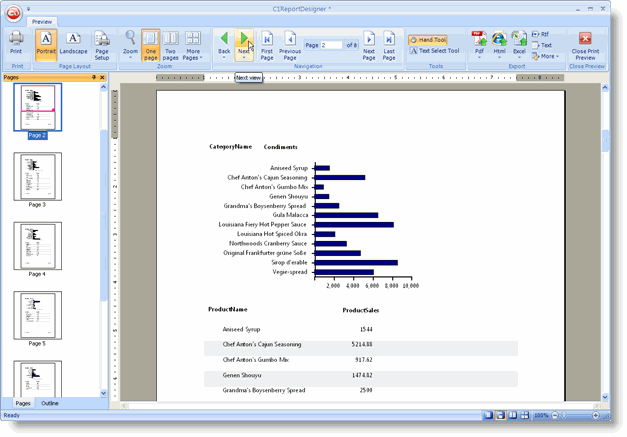Open the More Pages dropdown
Screen dimensions: 627x437
coord(194,44)
